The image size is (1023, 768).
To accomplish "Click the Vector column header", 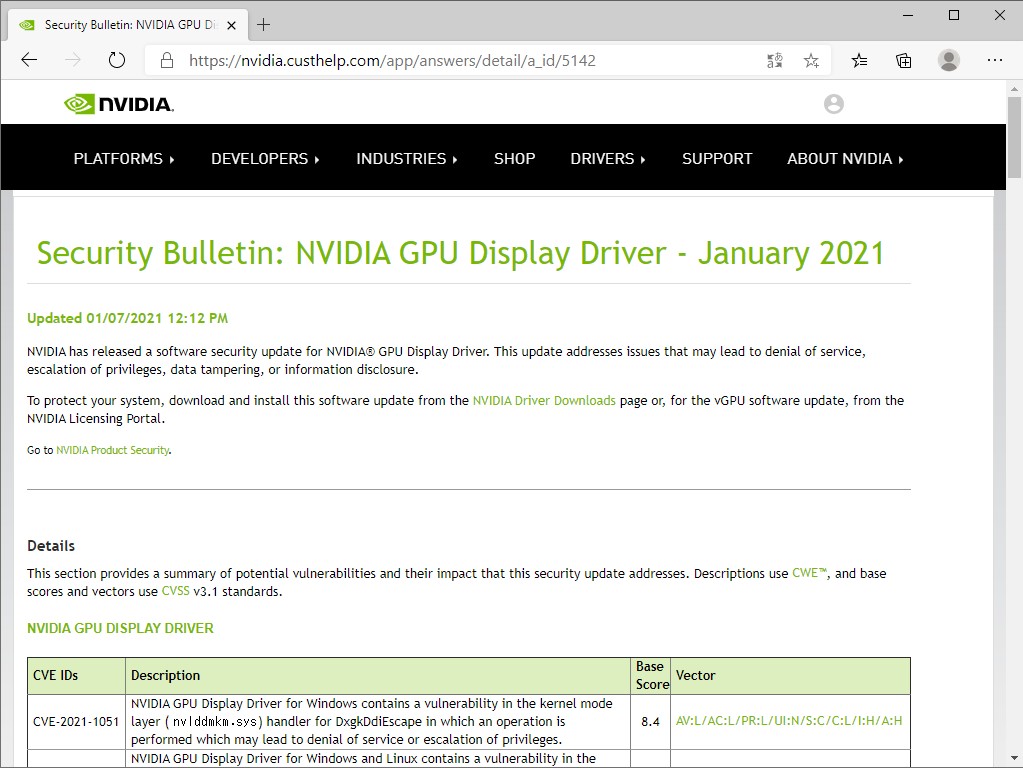I will [x=790, y=676].
